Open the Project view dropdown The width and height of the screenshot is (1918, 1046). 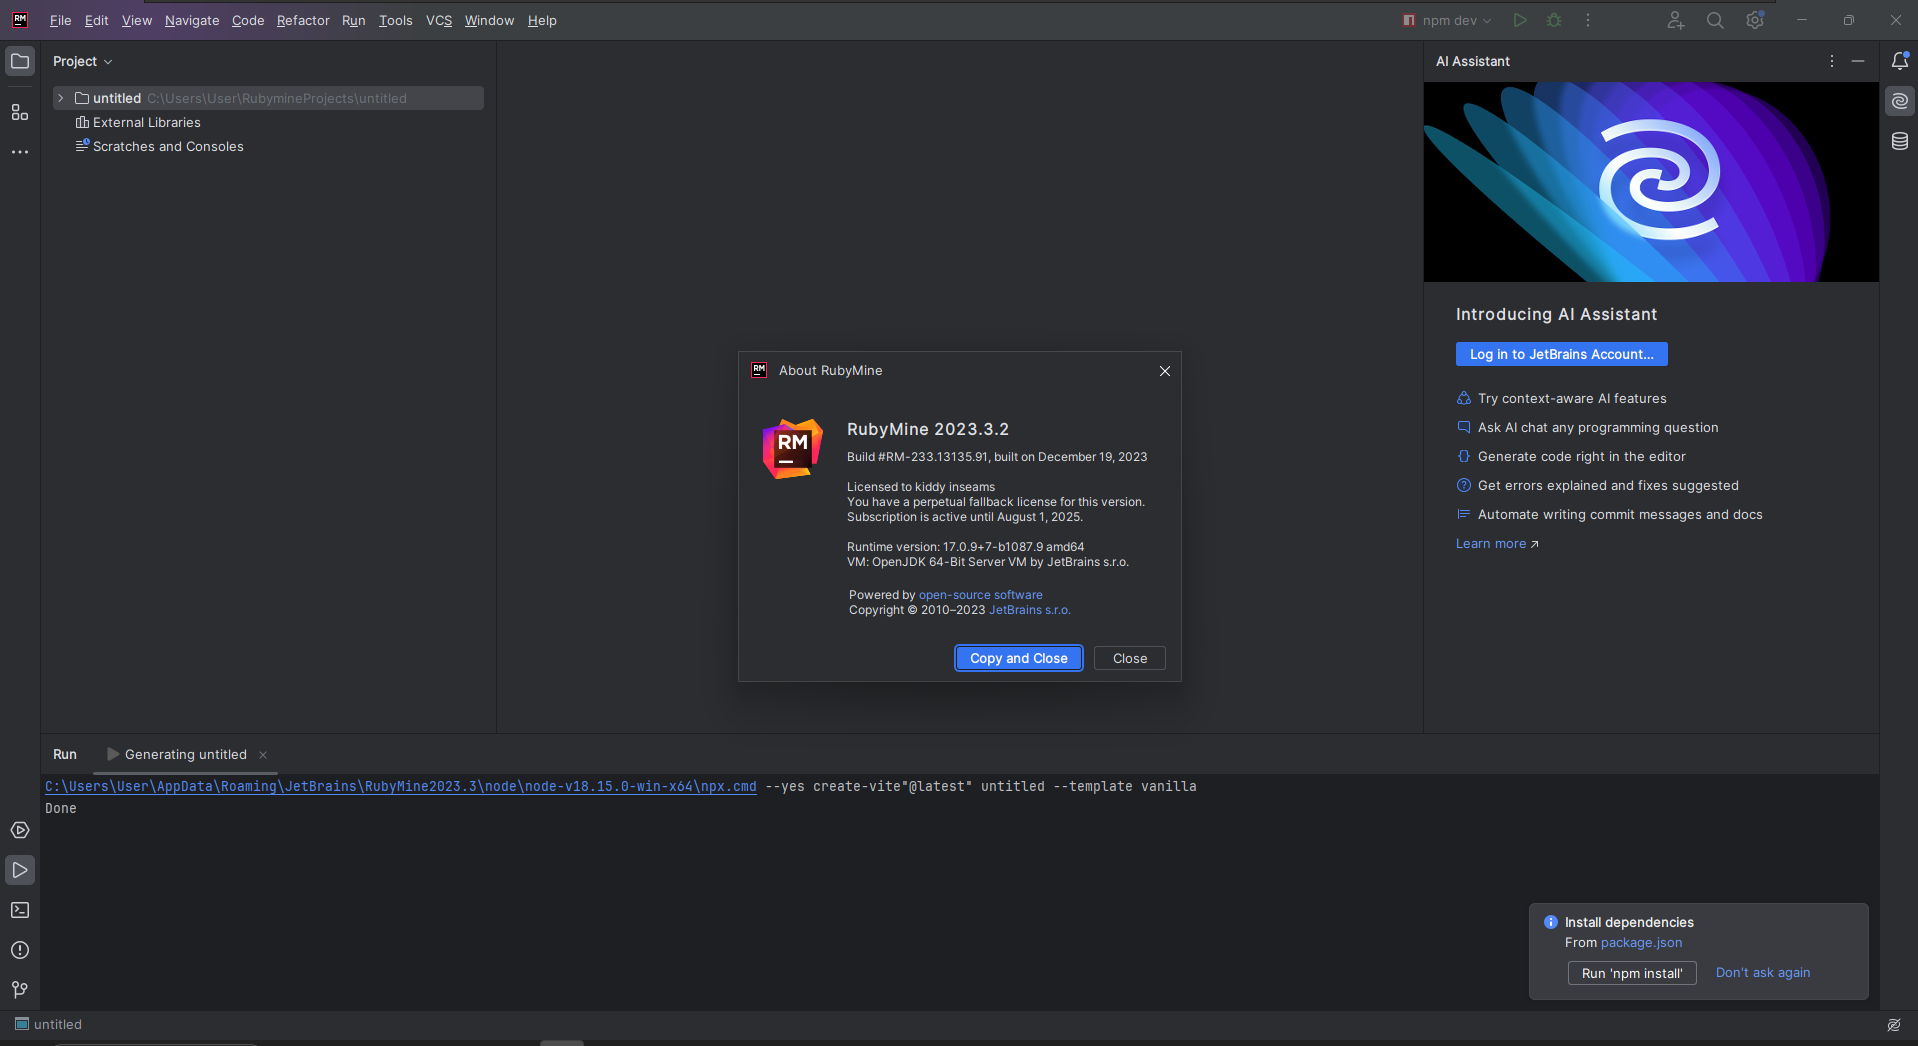[83, 61]
